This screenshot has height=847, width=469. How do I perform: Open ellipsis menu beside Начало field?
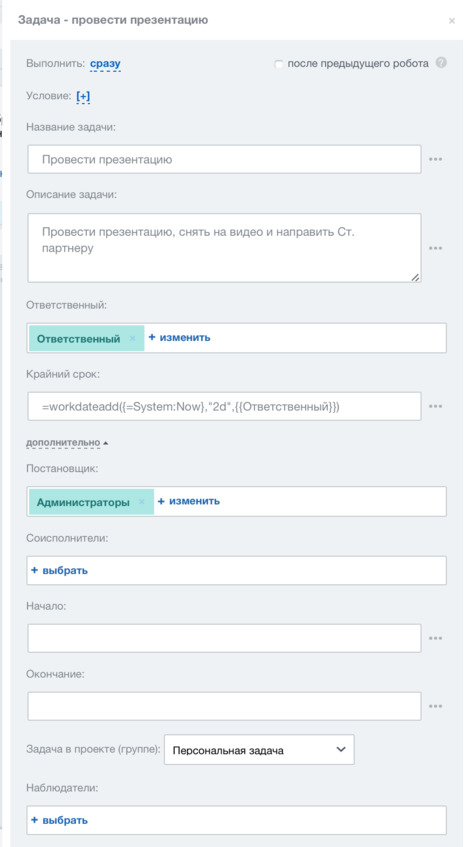point(436,638)
